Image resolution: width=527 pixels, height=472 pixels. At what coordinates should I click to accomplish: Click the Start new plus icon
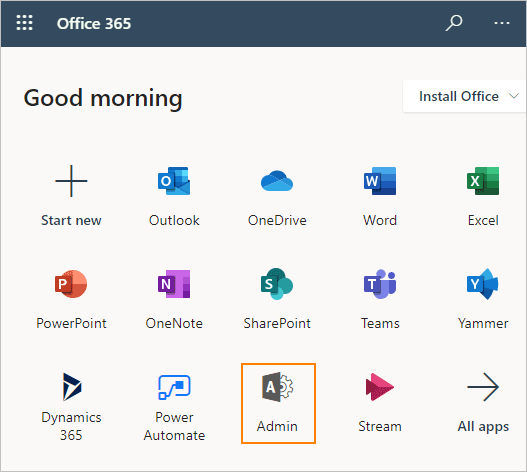pyautogui.click(x=71, y=181)
